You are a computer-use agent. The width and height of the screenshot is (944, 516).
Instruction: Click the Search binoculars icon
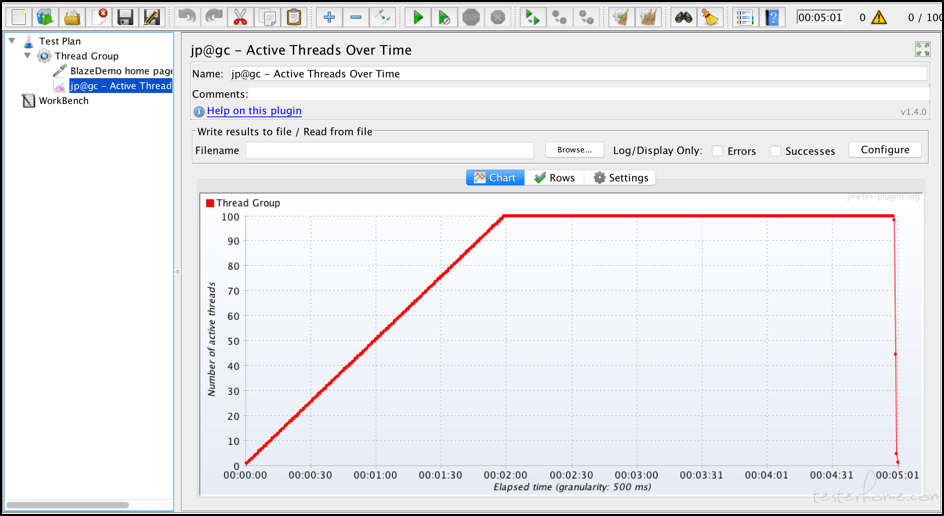[x=683, y=17]
